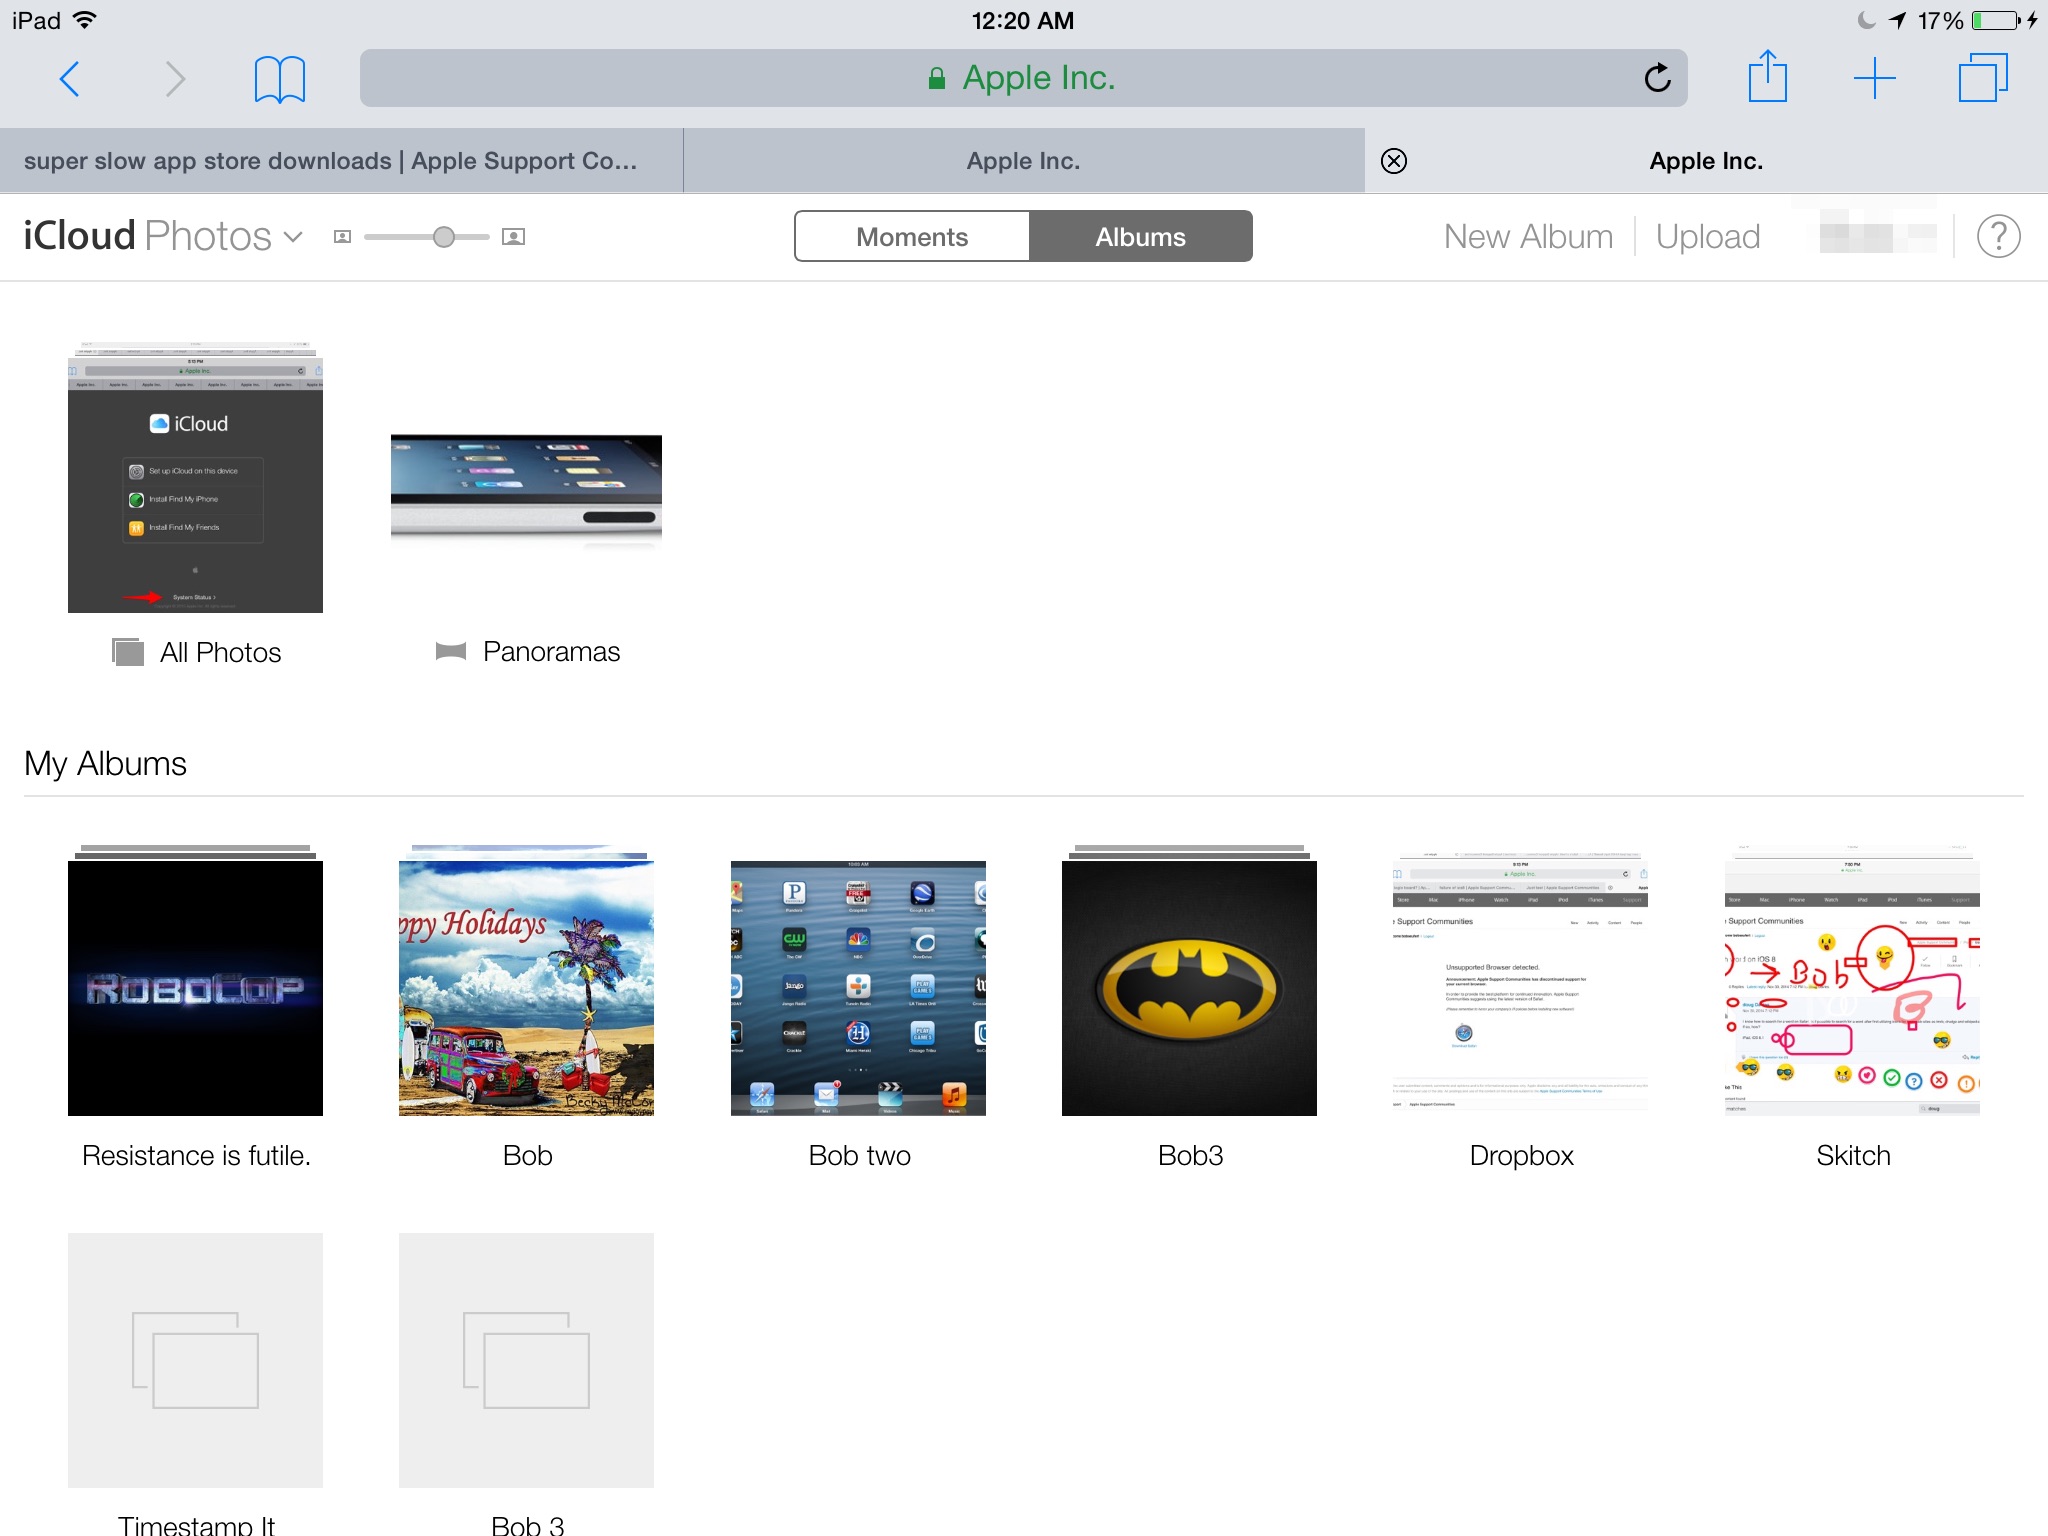Expand the iCloud Photos app dropdown
Viewport: 2048px width, 1536px height.
[293, 237]
